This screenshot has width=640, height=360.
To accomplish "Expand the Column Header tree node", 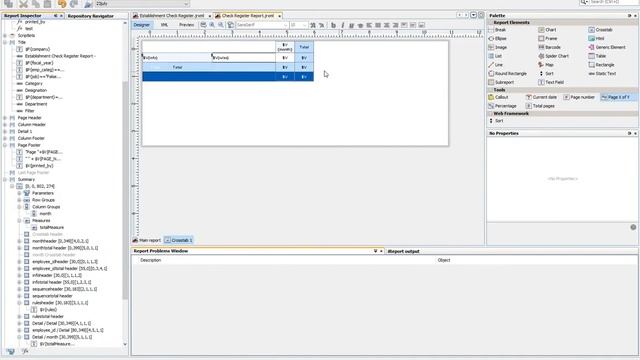I will 5,125.
